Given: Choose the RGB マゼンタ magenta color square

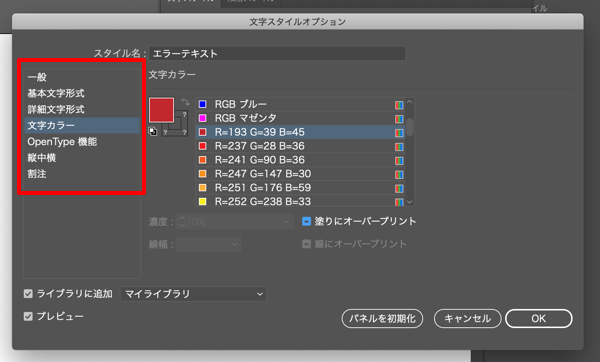Looking at the screenshot, I should [203, 118].
